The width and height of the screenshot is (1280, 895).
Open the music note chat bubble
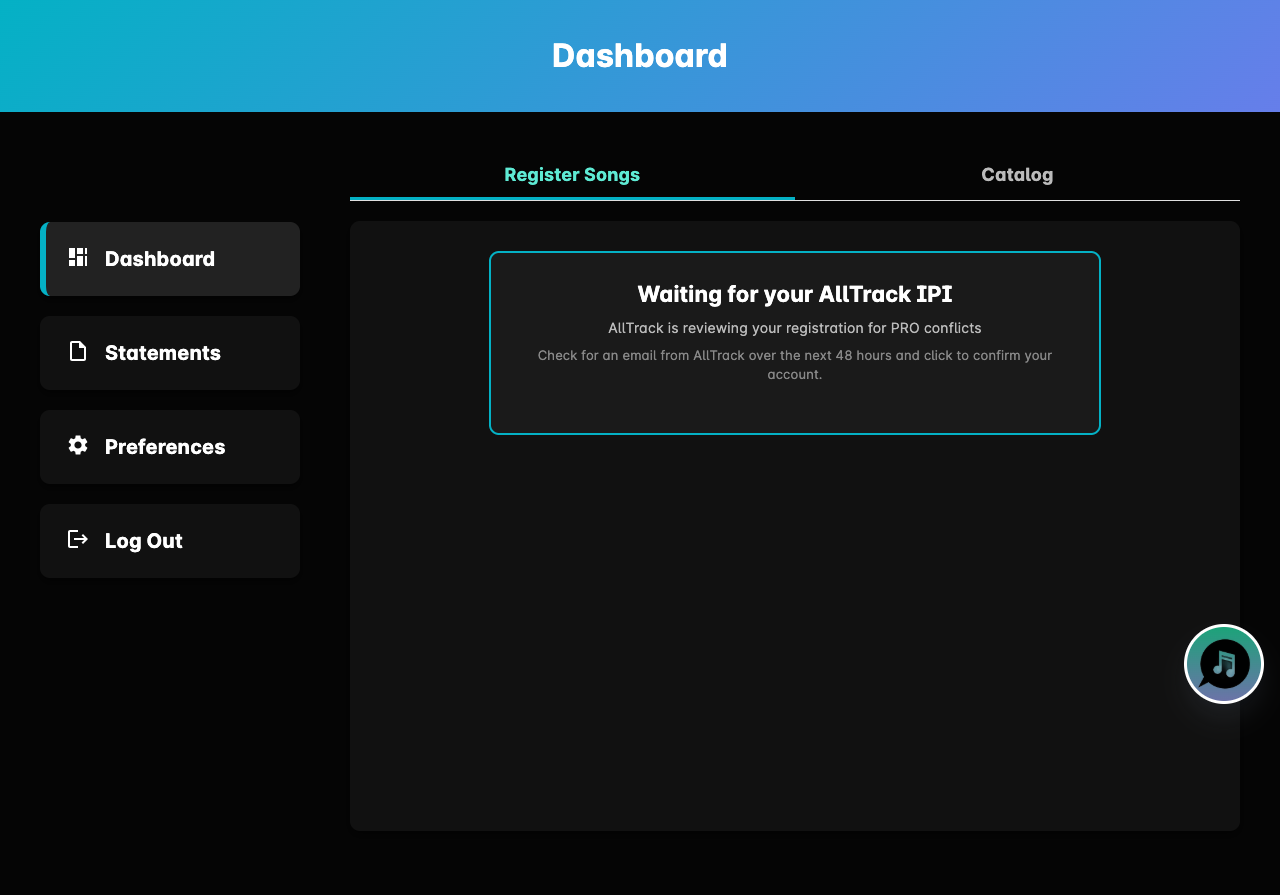1224,664
